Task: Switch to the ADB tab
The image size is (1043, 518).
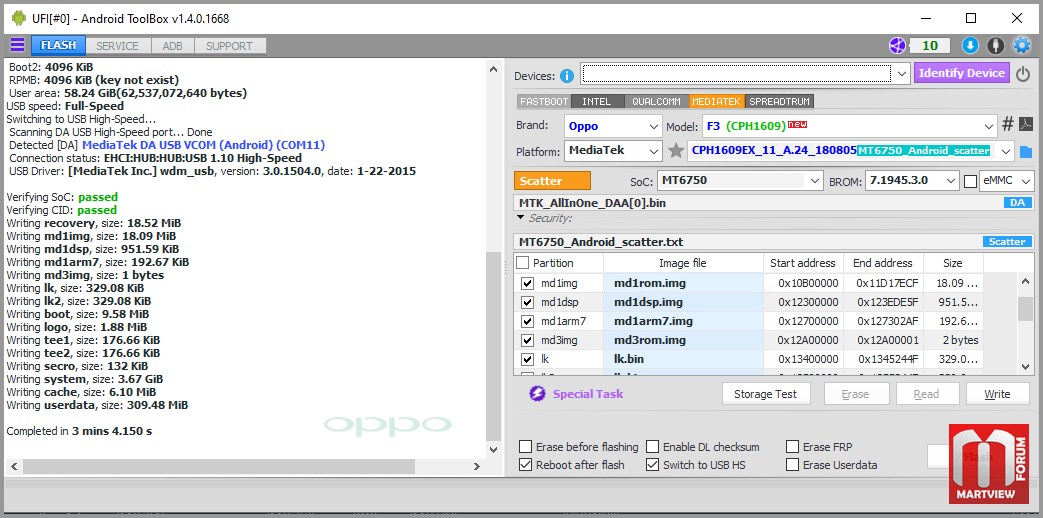Action: 173,46
